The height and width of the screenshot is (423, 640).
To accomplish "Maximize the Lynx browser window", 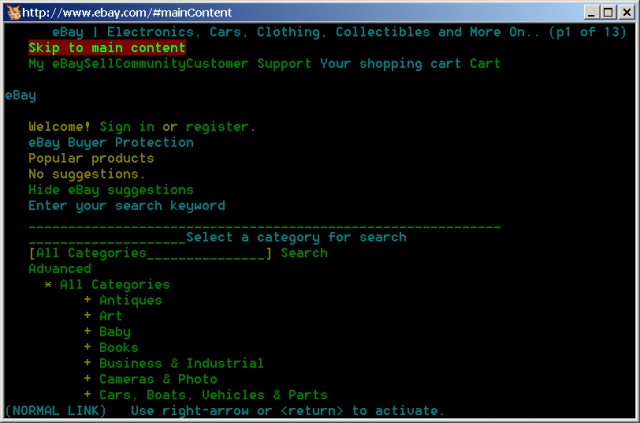I will [608, 13].
